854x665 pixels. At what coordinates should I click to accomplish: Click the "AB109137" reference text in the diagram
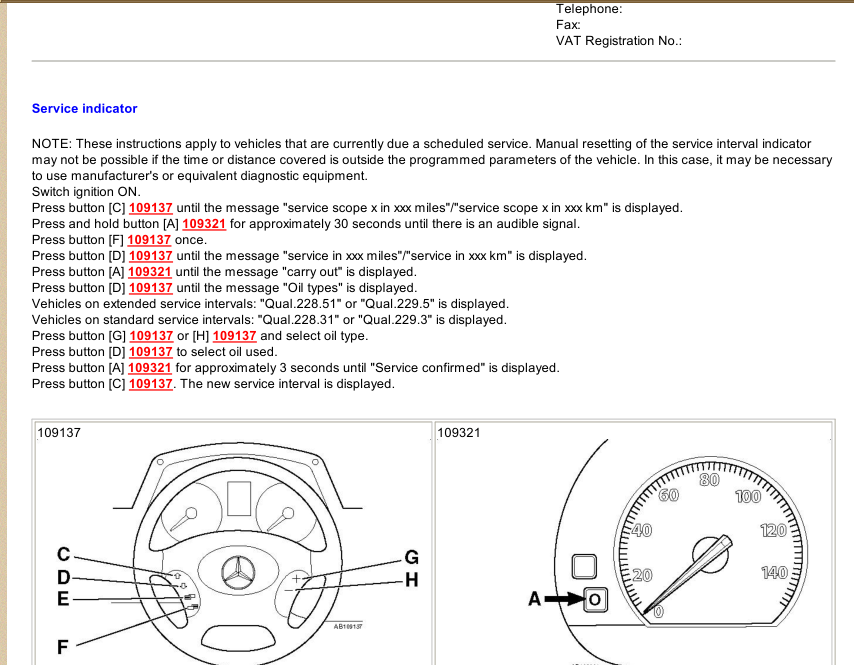(x=348, y=626)
